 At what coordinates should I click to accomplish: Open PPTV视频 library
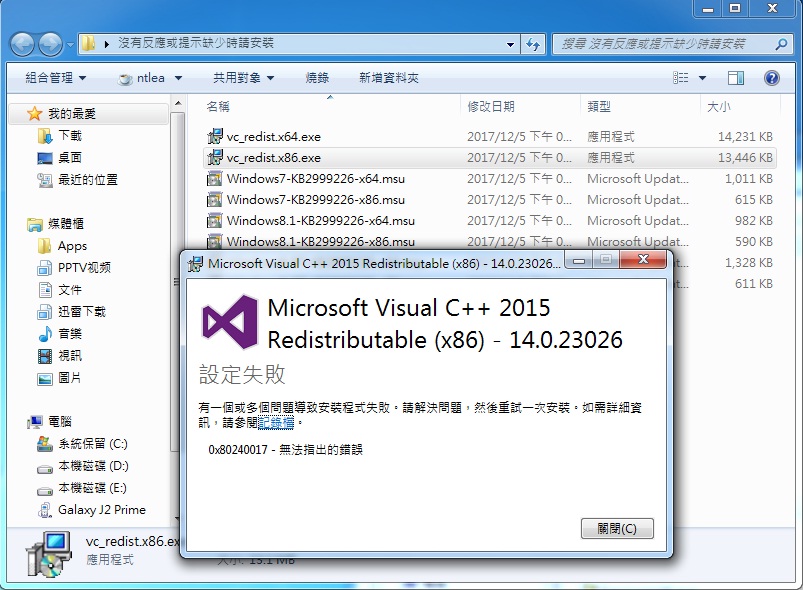(x=84, y=268)
